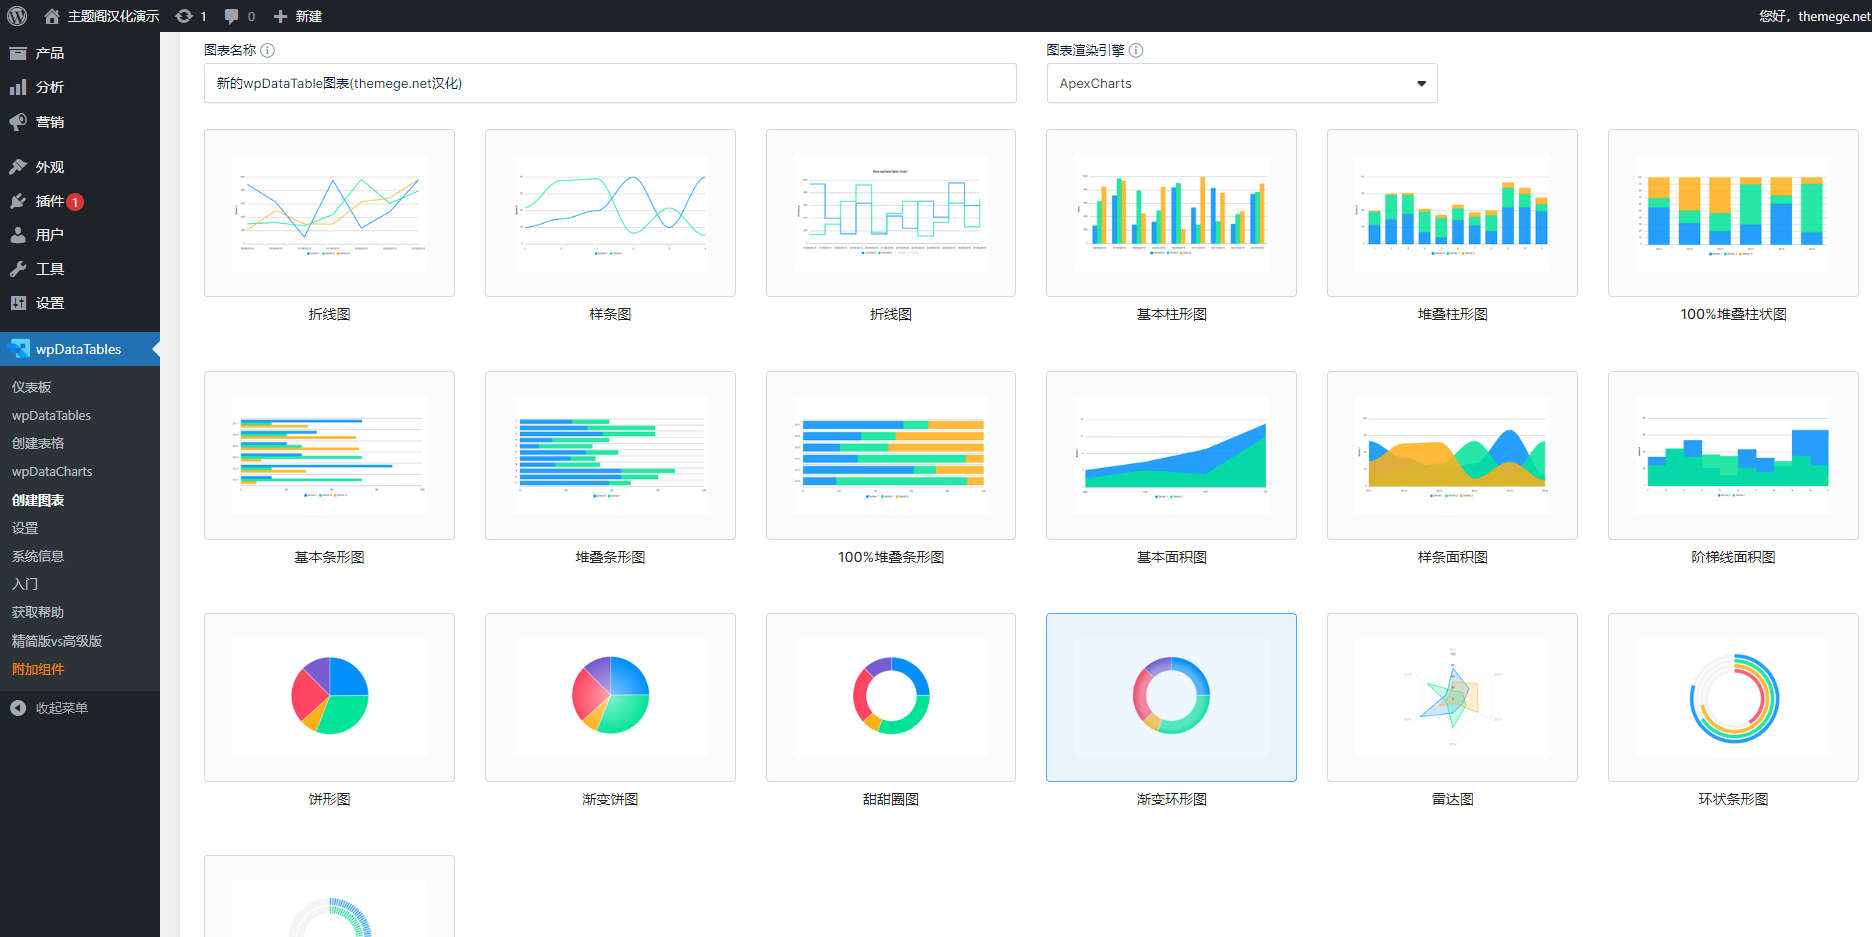
Task: Open the 精简版vs高级版 link
Action: (x=57, y=641)
